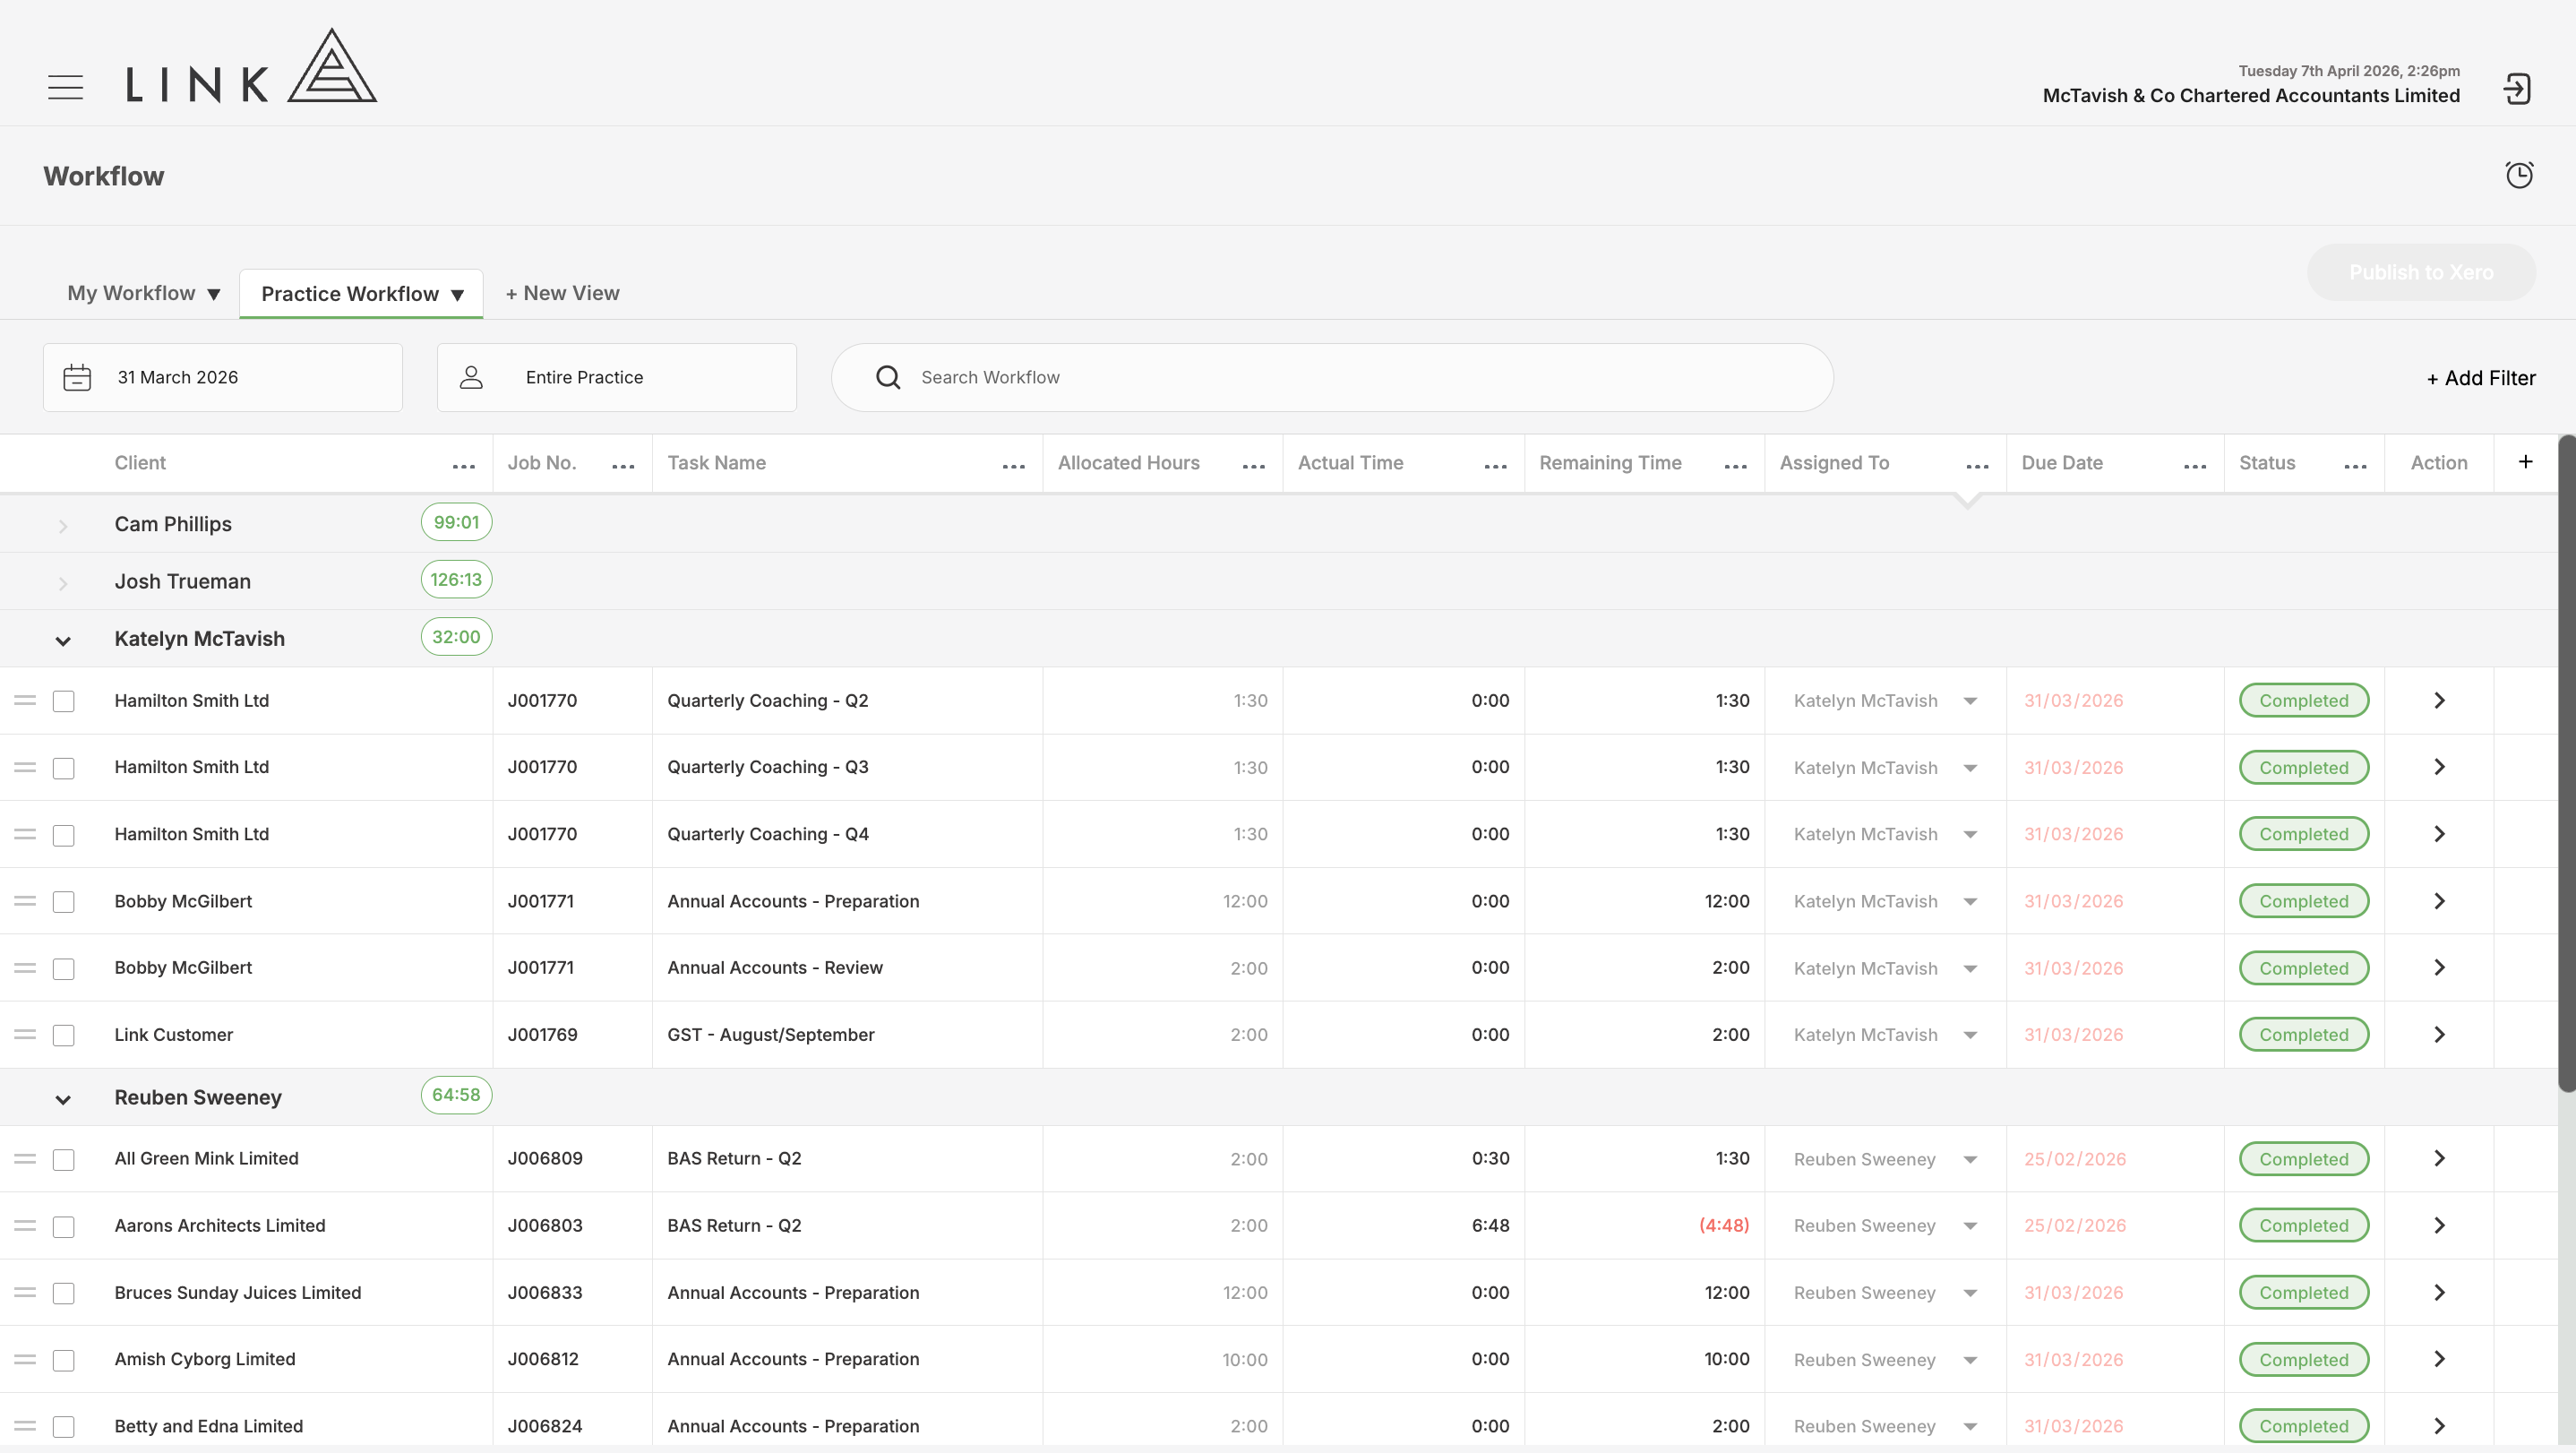Click the logout icon beside the practice name

(x=2517, y=89)
